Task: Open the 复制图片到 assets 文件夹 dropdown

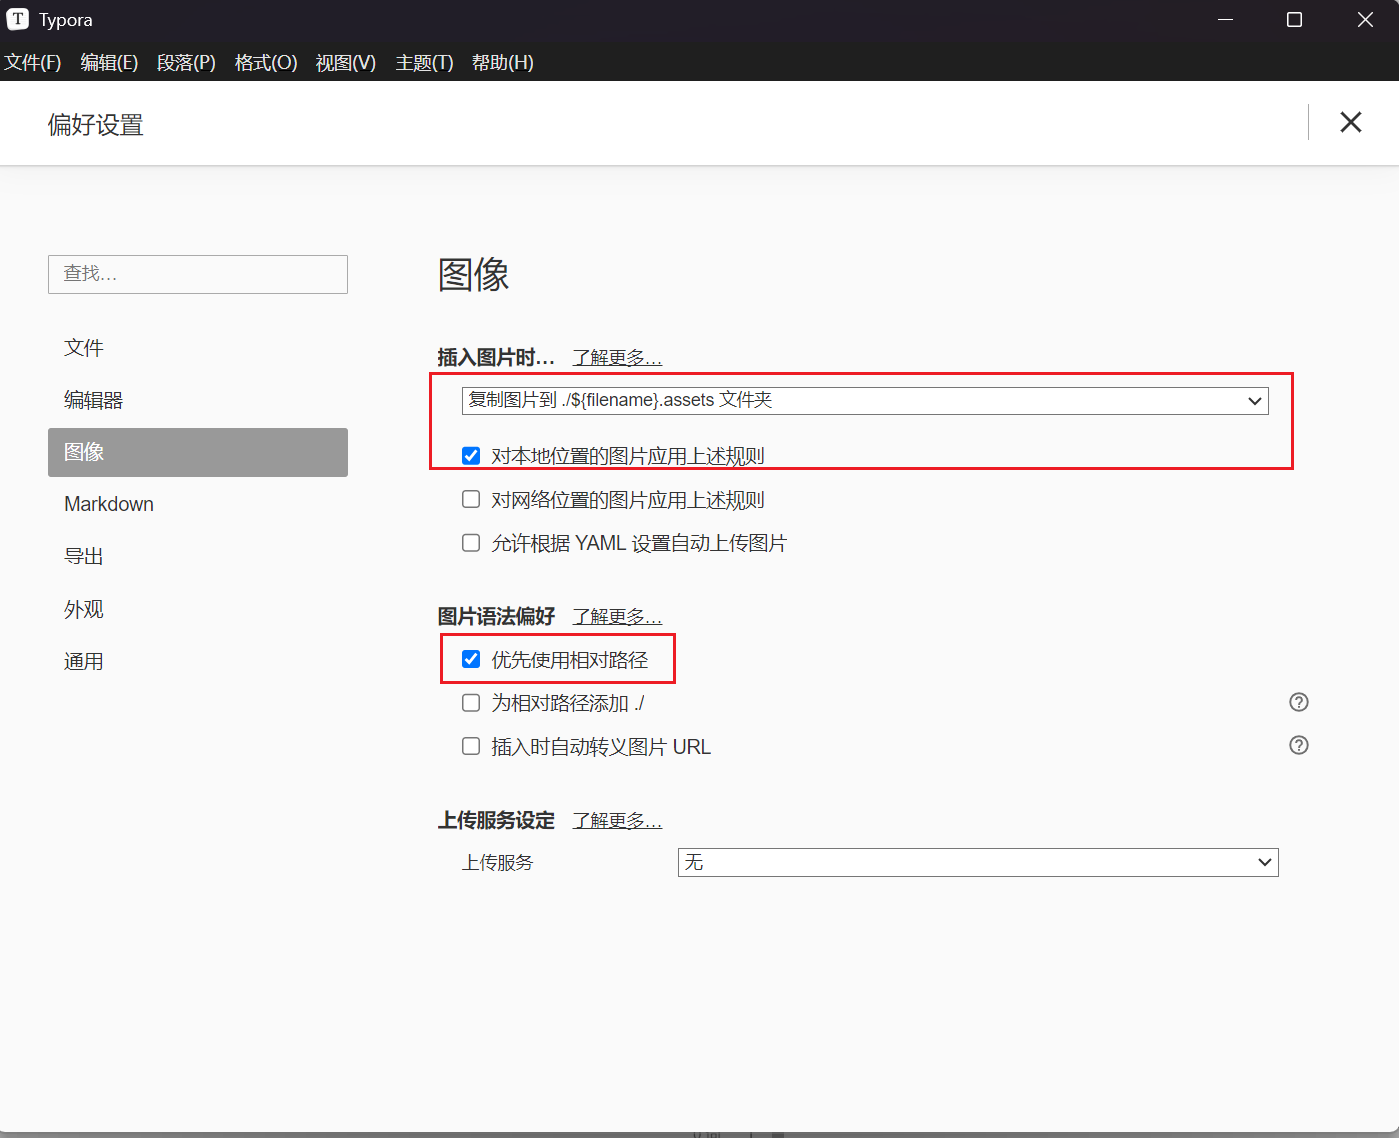Action: pos(865,401)
